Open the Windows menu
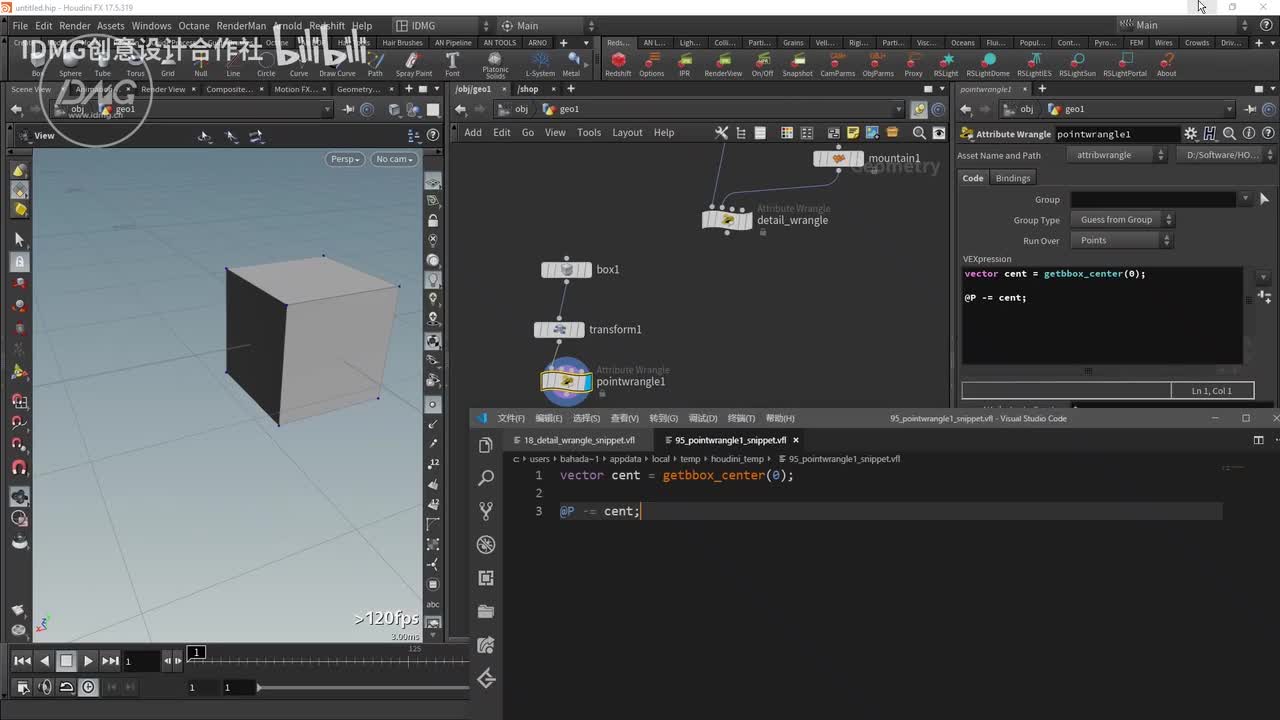1280x720 pixels. (x=151, y=26)
